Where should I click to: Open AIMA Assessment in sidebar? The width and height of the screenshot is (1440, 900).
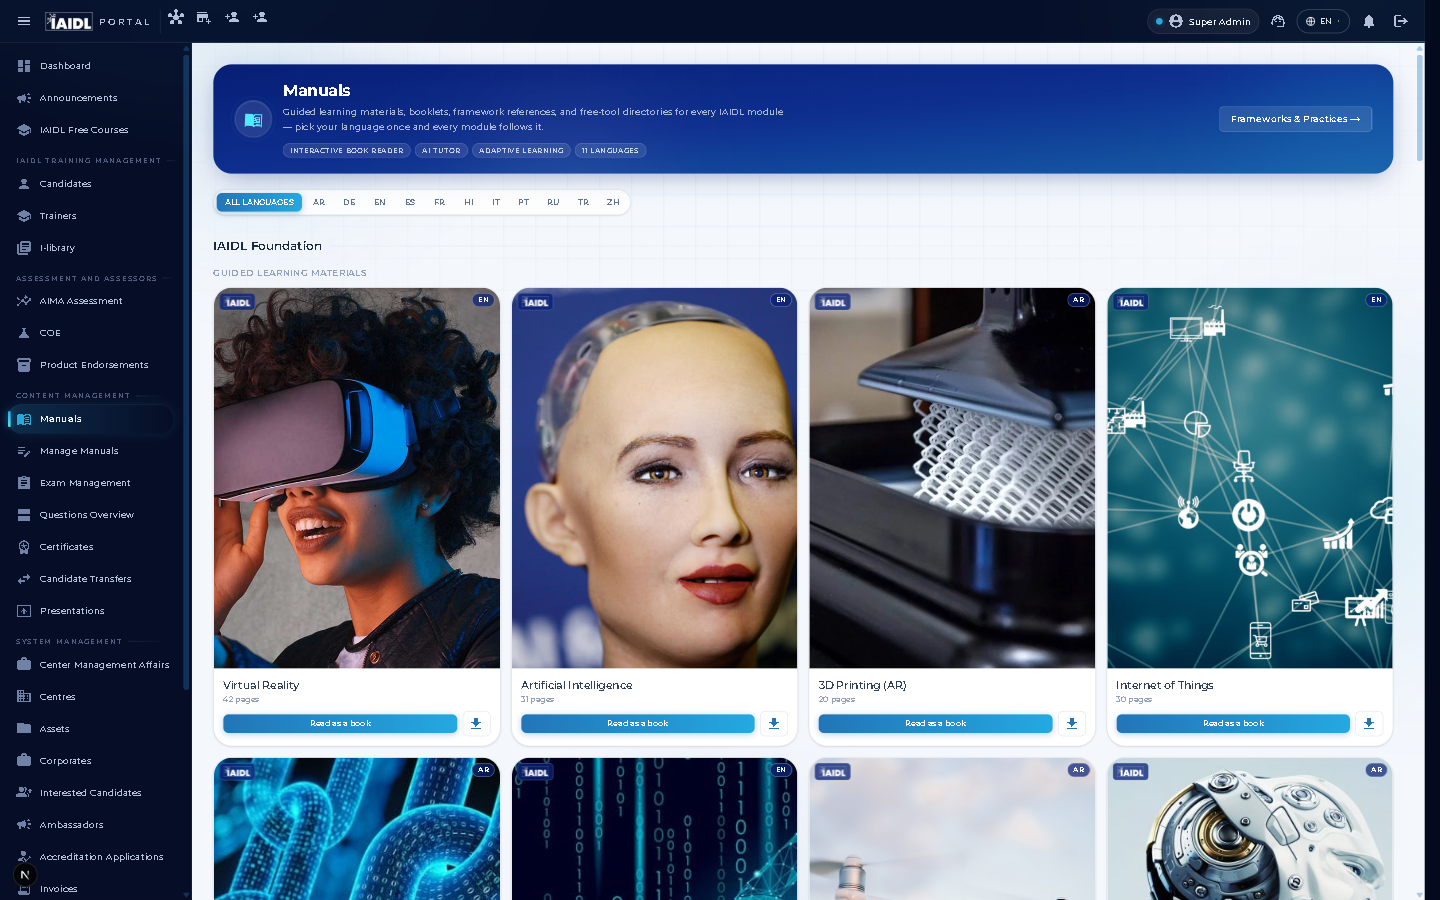(x=90, y=301)
